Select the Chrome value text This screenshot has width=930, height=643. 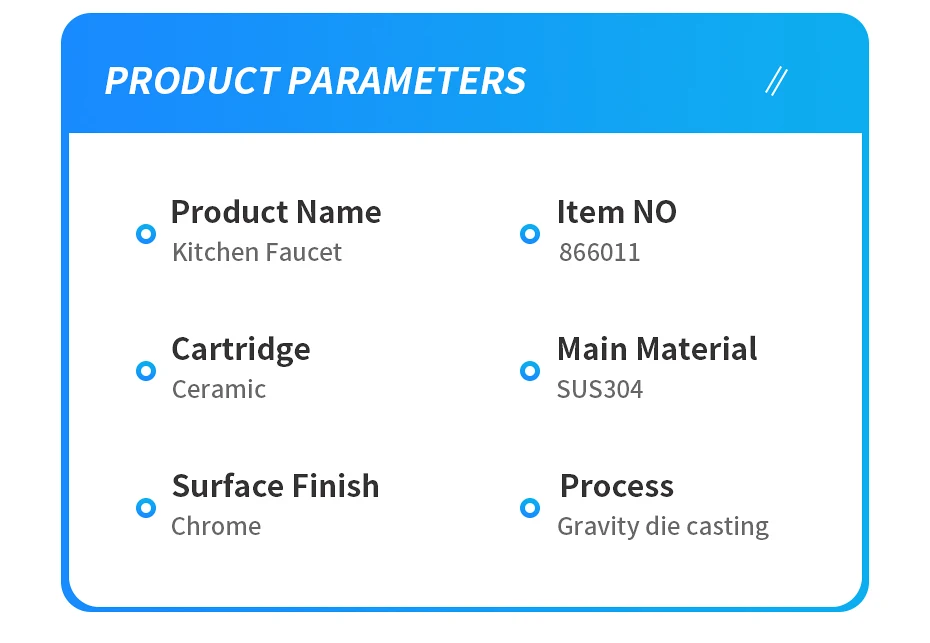coord(216,526)
